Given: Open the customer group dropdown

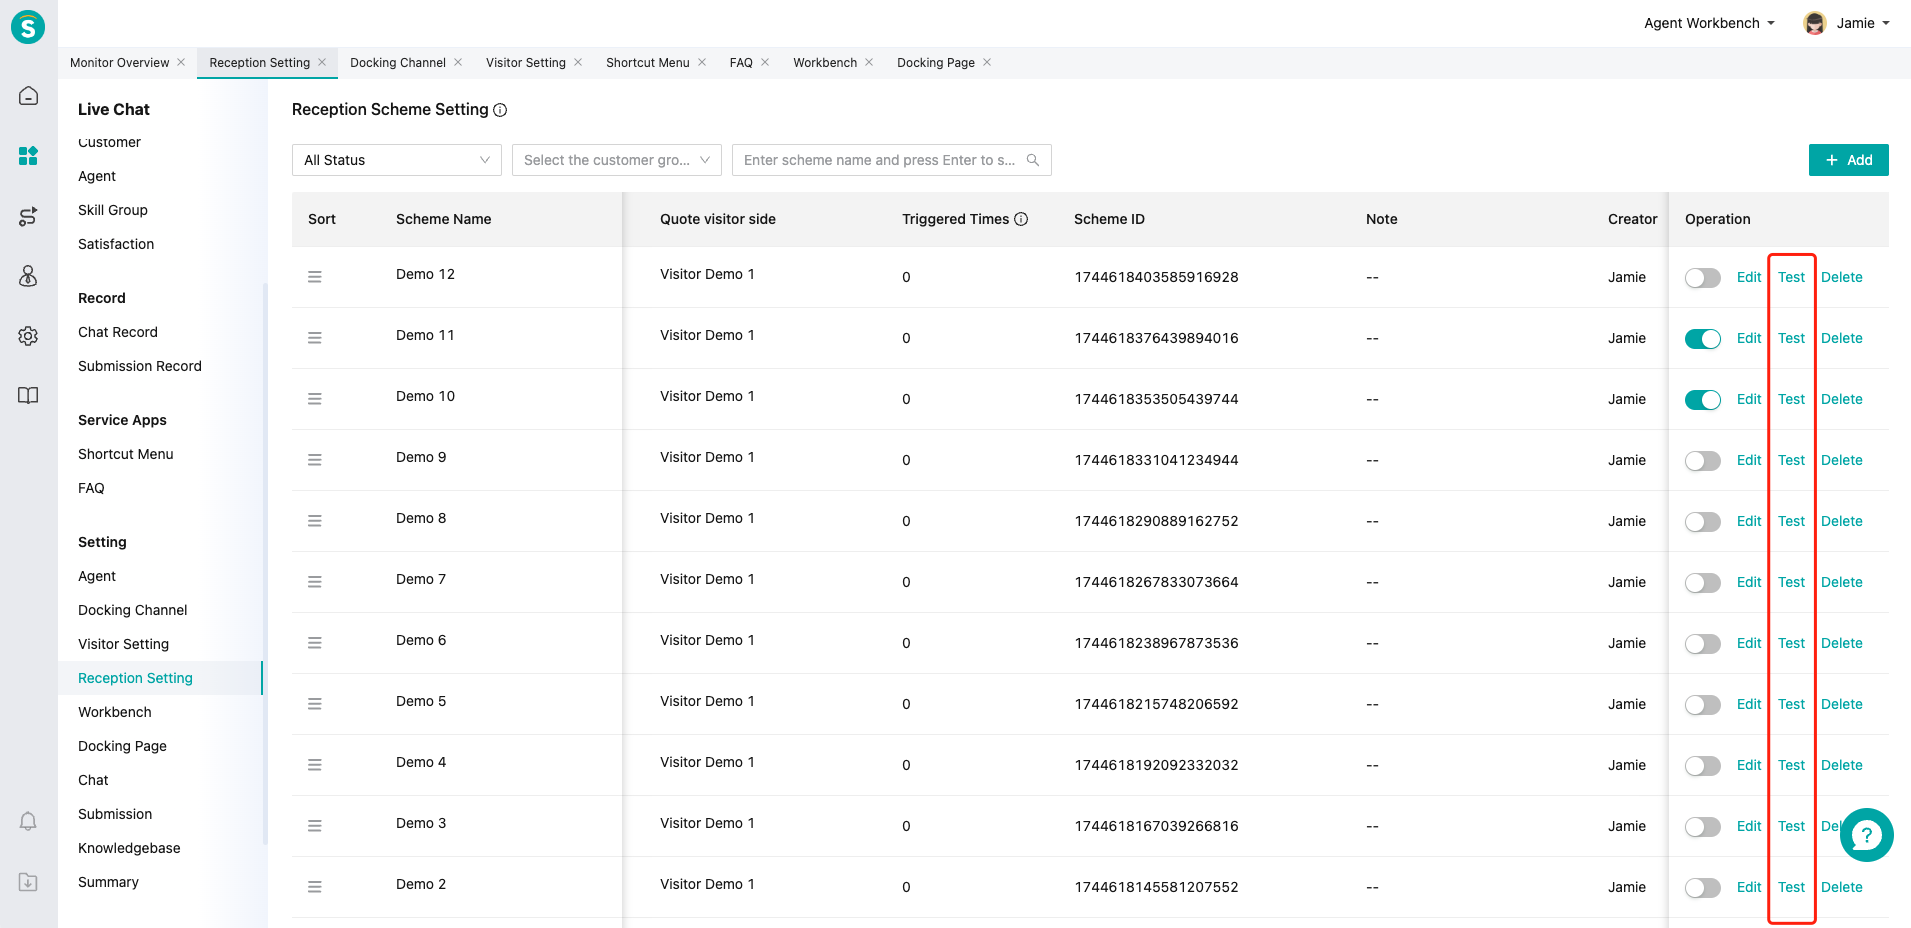Looking at the screenshot, I should pos(617,160).
